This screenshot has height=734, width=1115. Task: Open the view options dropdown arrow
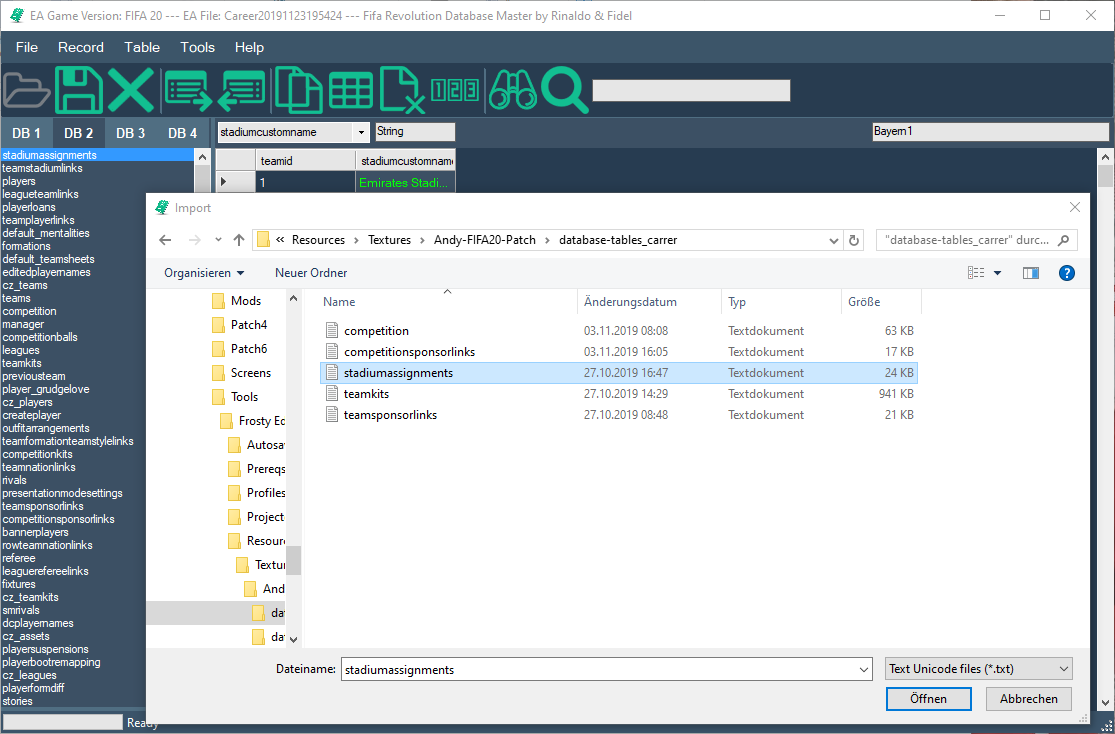click(x=997, y=273)
